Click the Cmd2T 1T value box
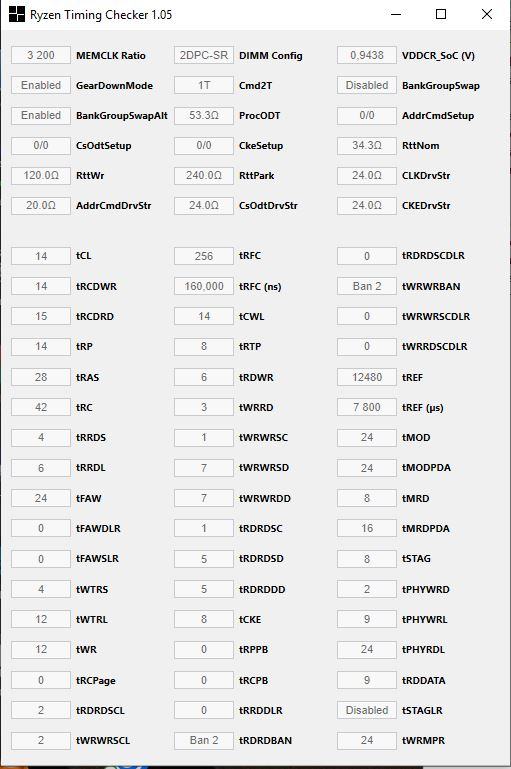This screenshot has height=769, width=511. tap(204, 85)
